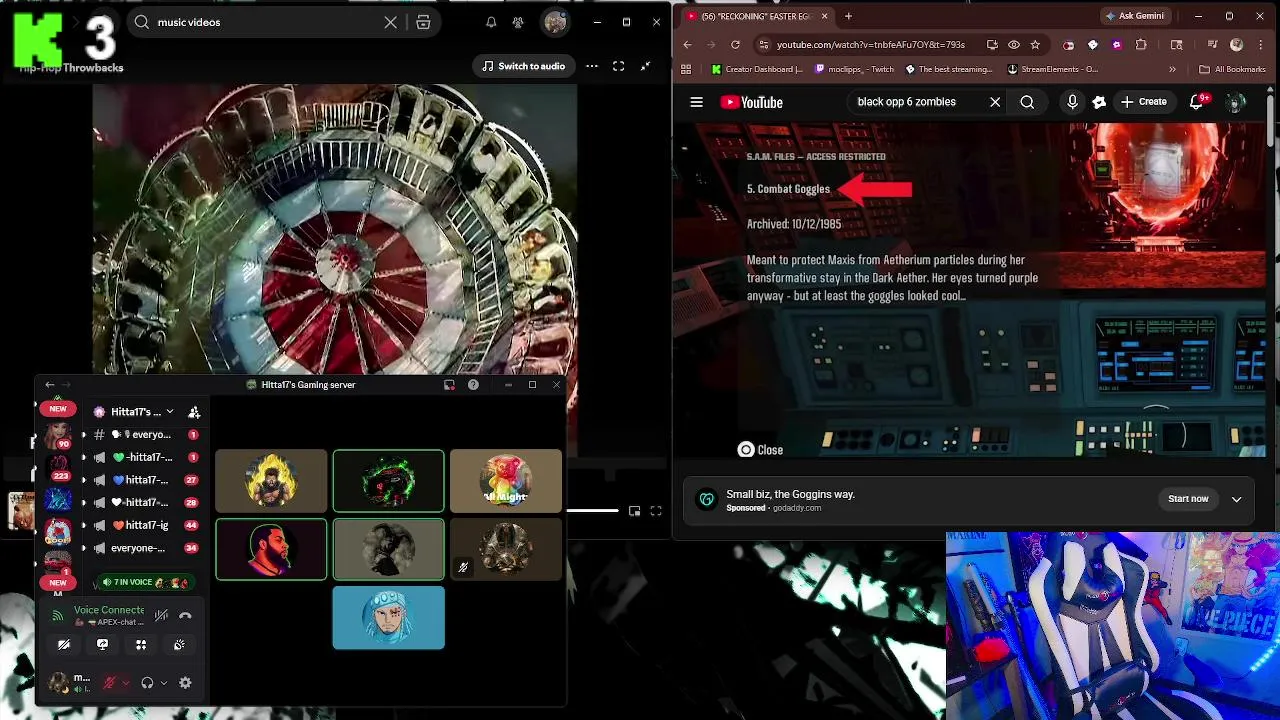This screenshot has width=1280, height=720.
Task: Open the everyo... text channel with 1 mention
Action: 146,435
